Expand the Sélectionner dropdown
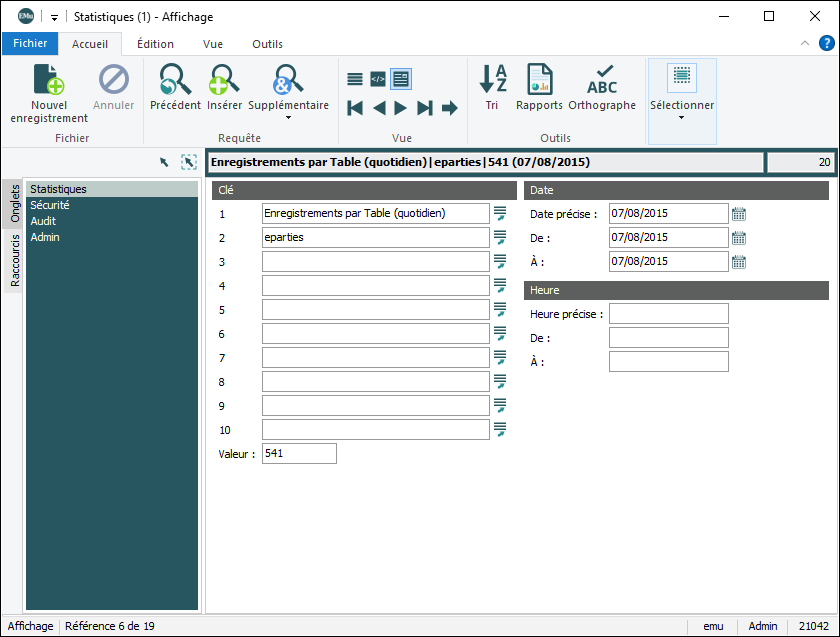Image resolution: width=840 pixels, height=637 pixels. coord(682,118)
